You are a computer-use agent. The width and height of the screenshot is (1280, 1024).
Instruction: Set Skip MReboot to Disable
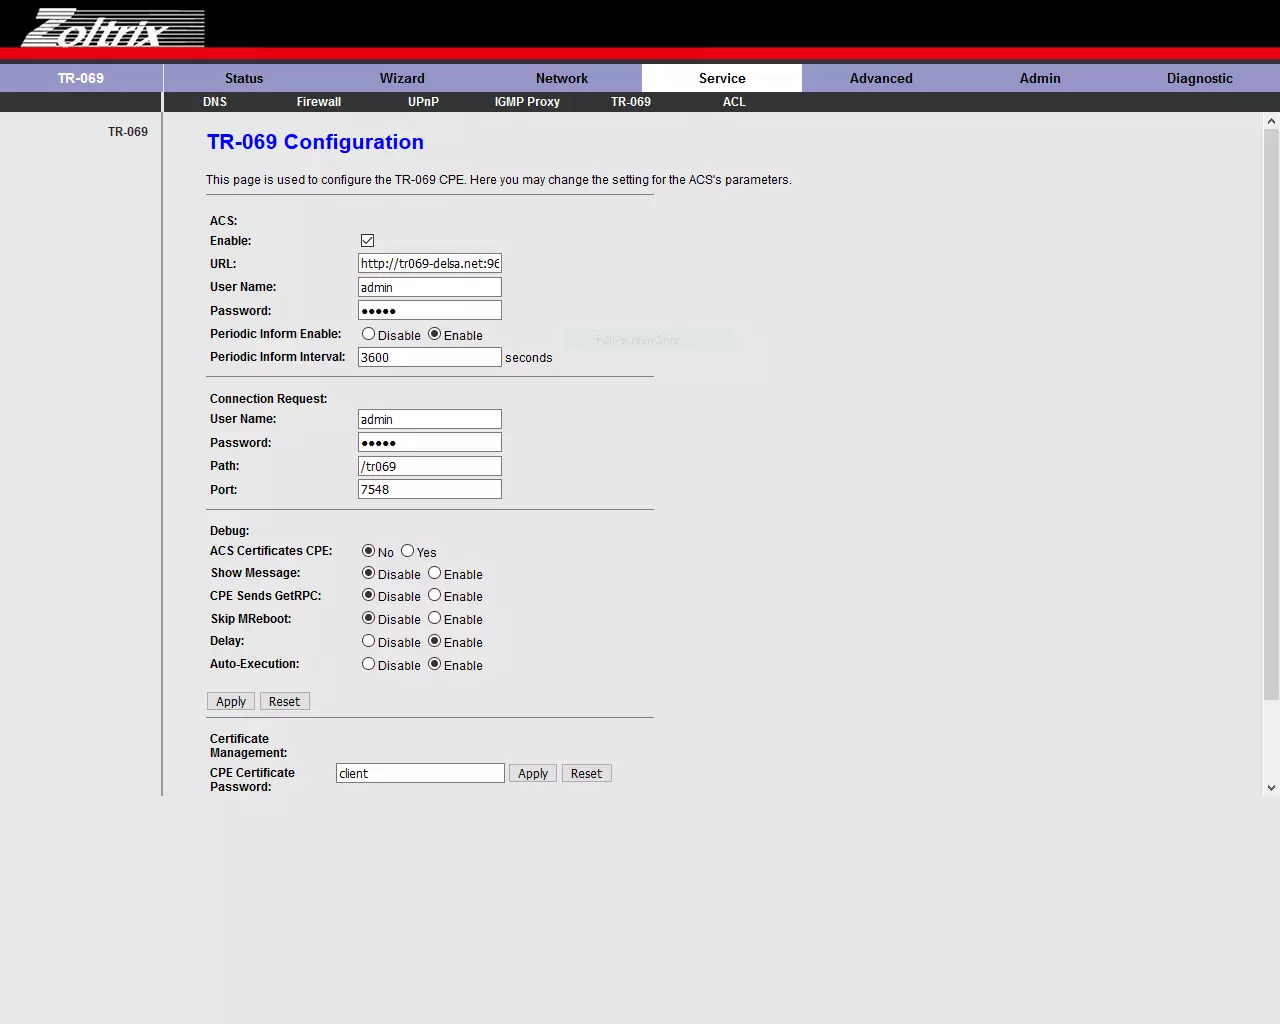coord(368,618)
